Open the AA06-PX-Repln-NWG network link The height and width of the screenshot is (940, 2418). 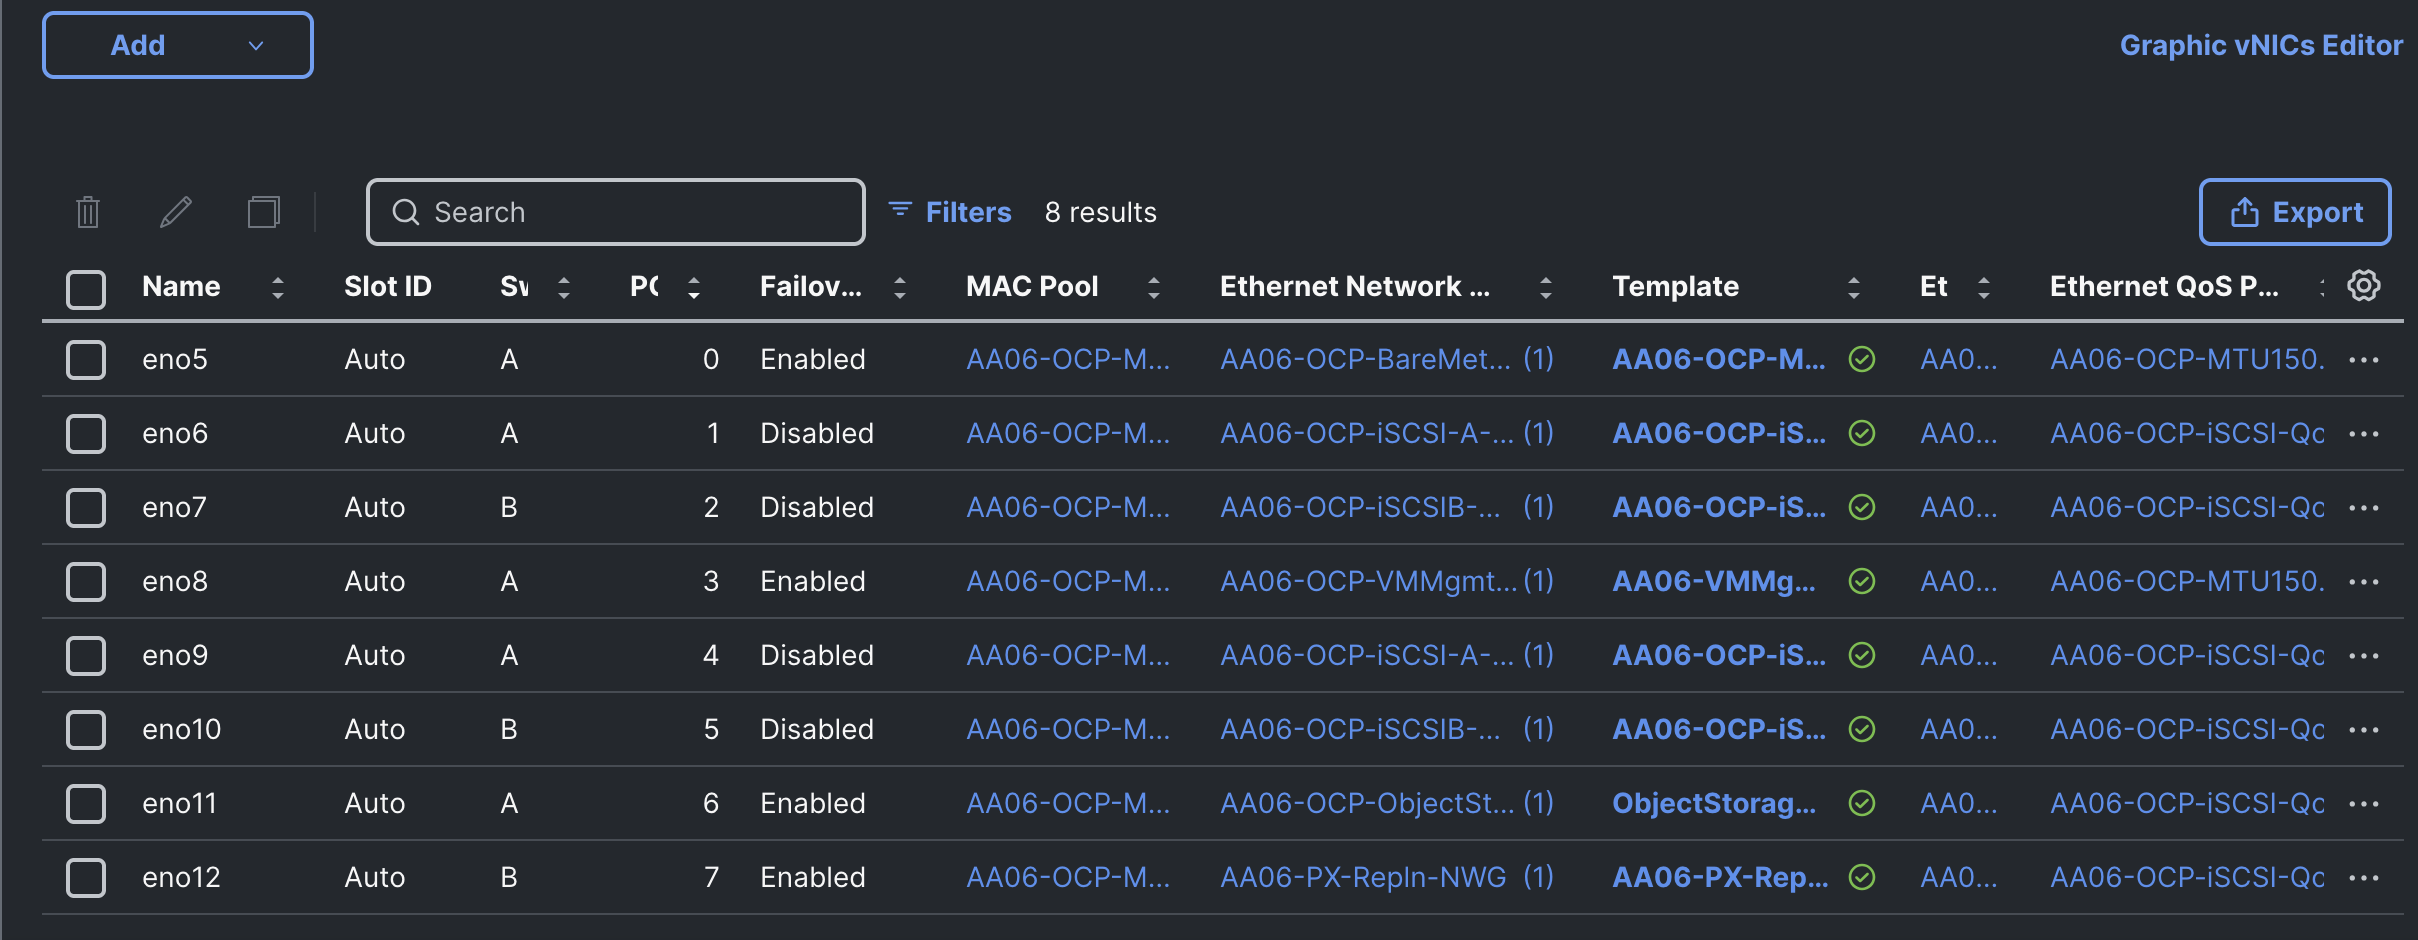pos(1363,878)
